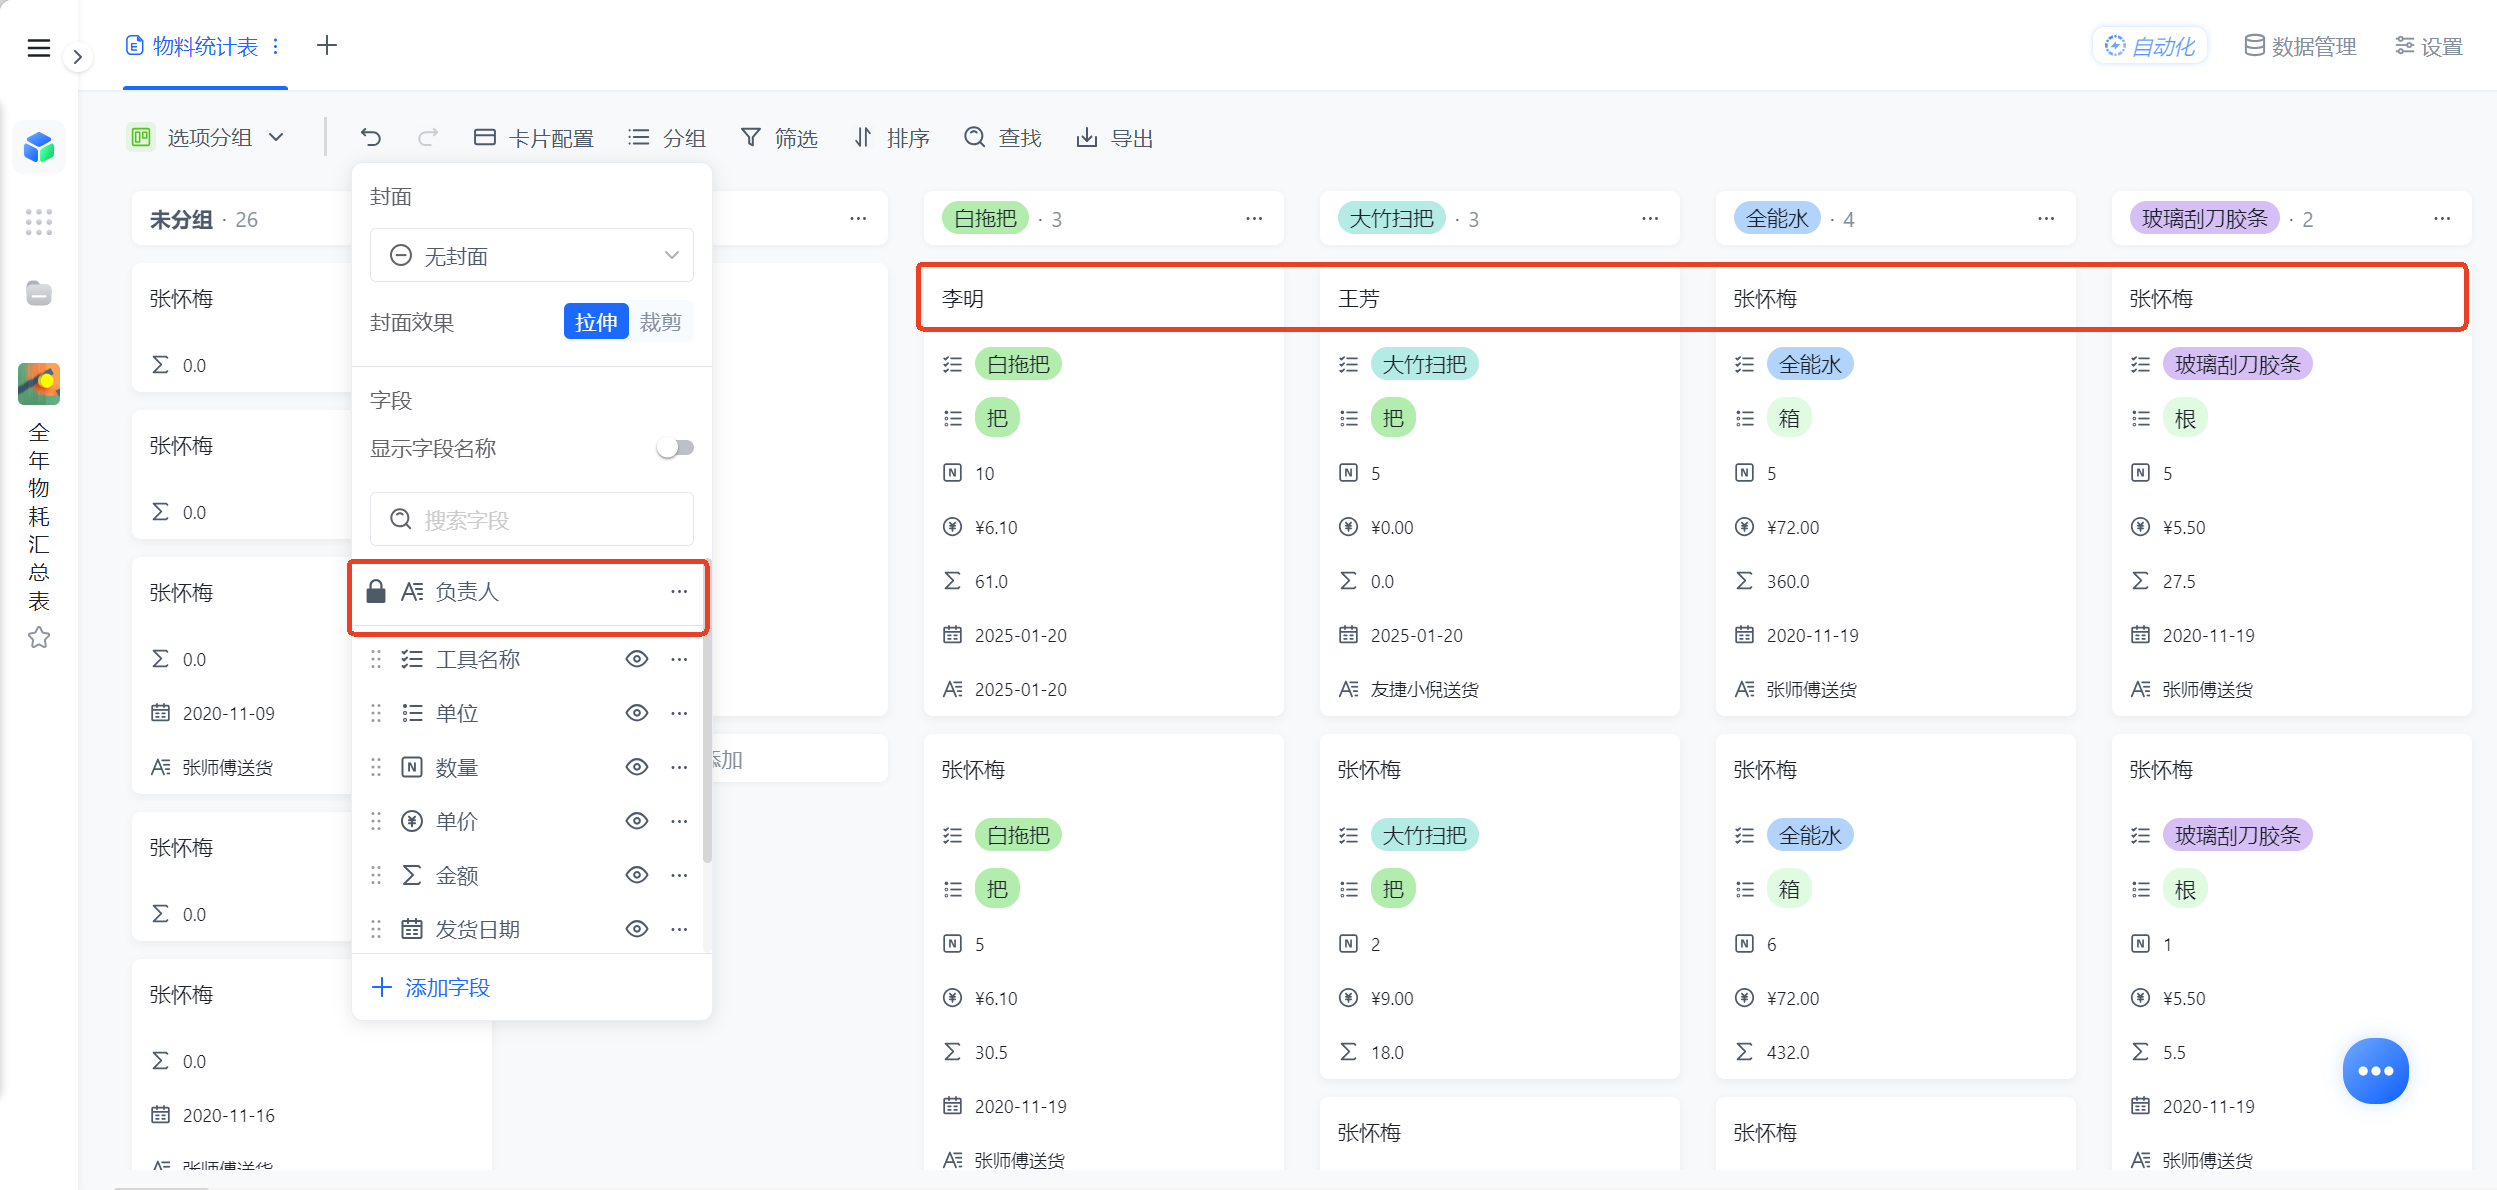2497x1190 pixels.
Task: Click the 大竹扫把 group header tag
Action: pos(1391,218)
